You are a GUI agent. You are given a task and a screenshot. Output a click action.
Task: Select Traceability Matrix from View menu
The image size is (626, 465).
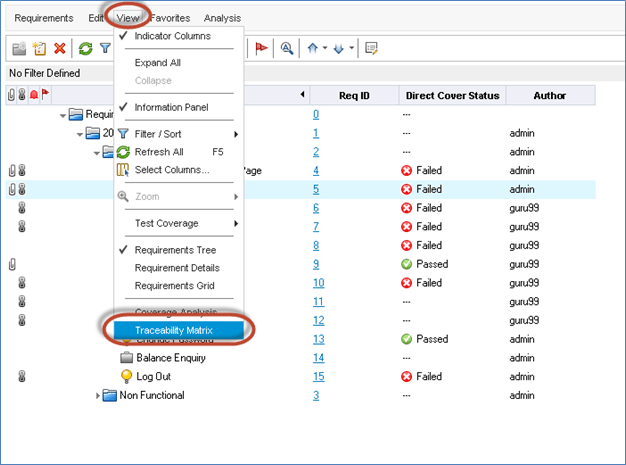click(176, 329)
